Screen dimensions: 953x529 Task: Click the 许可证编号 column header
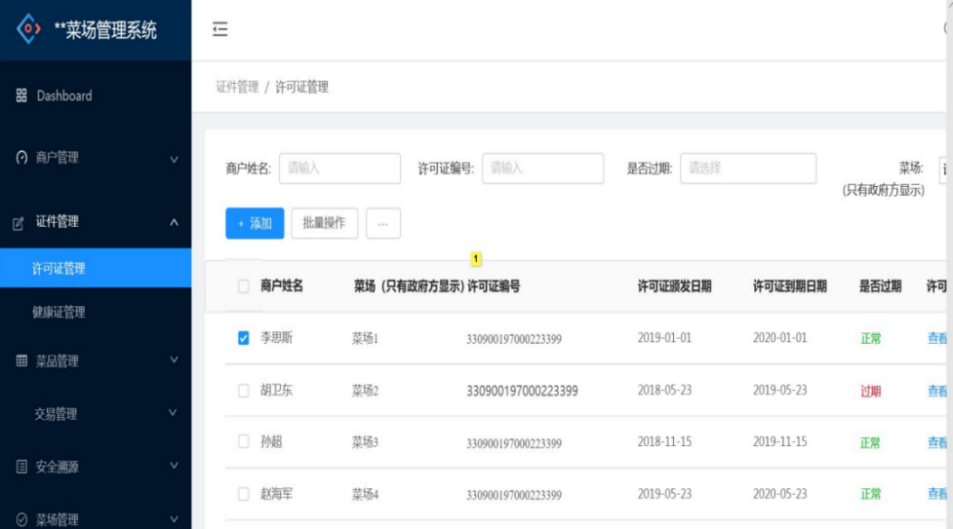coord(494,286)
